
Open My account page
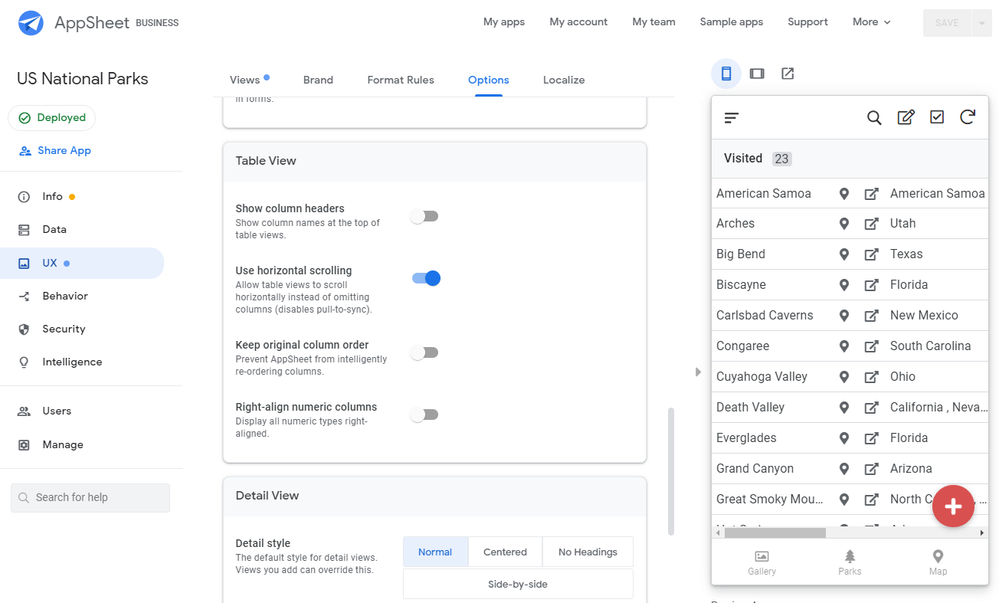pos(579,22)
